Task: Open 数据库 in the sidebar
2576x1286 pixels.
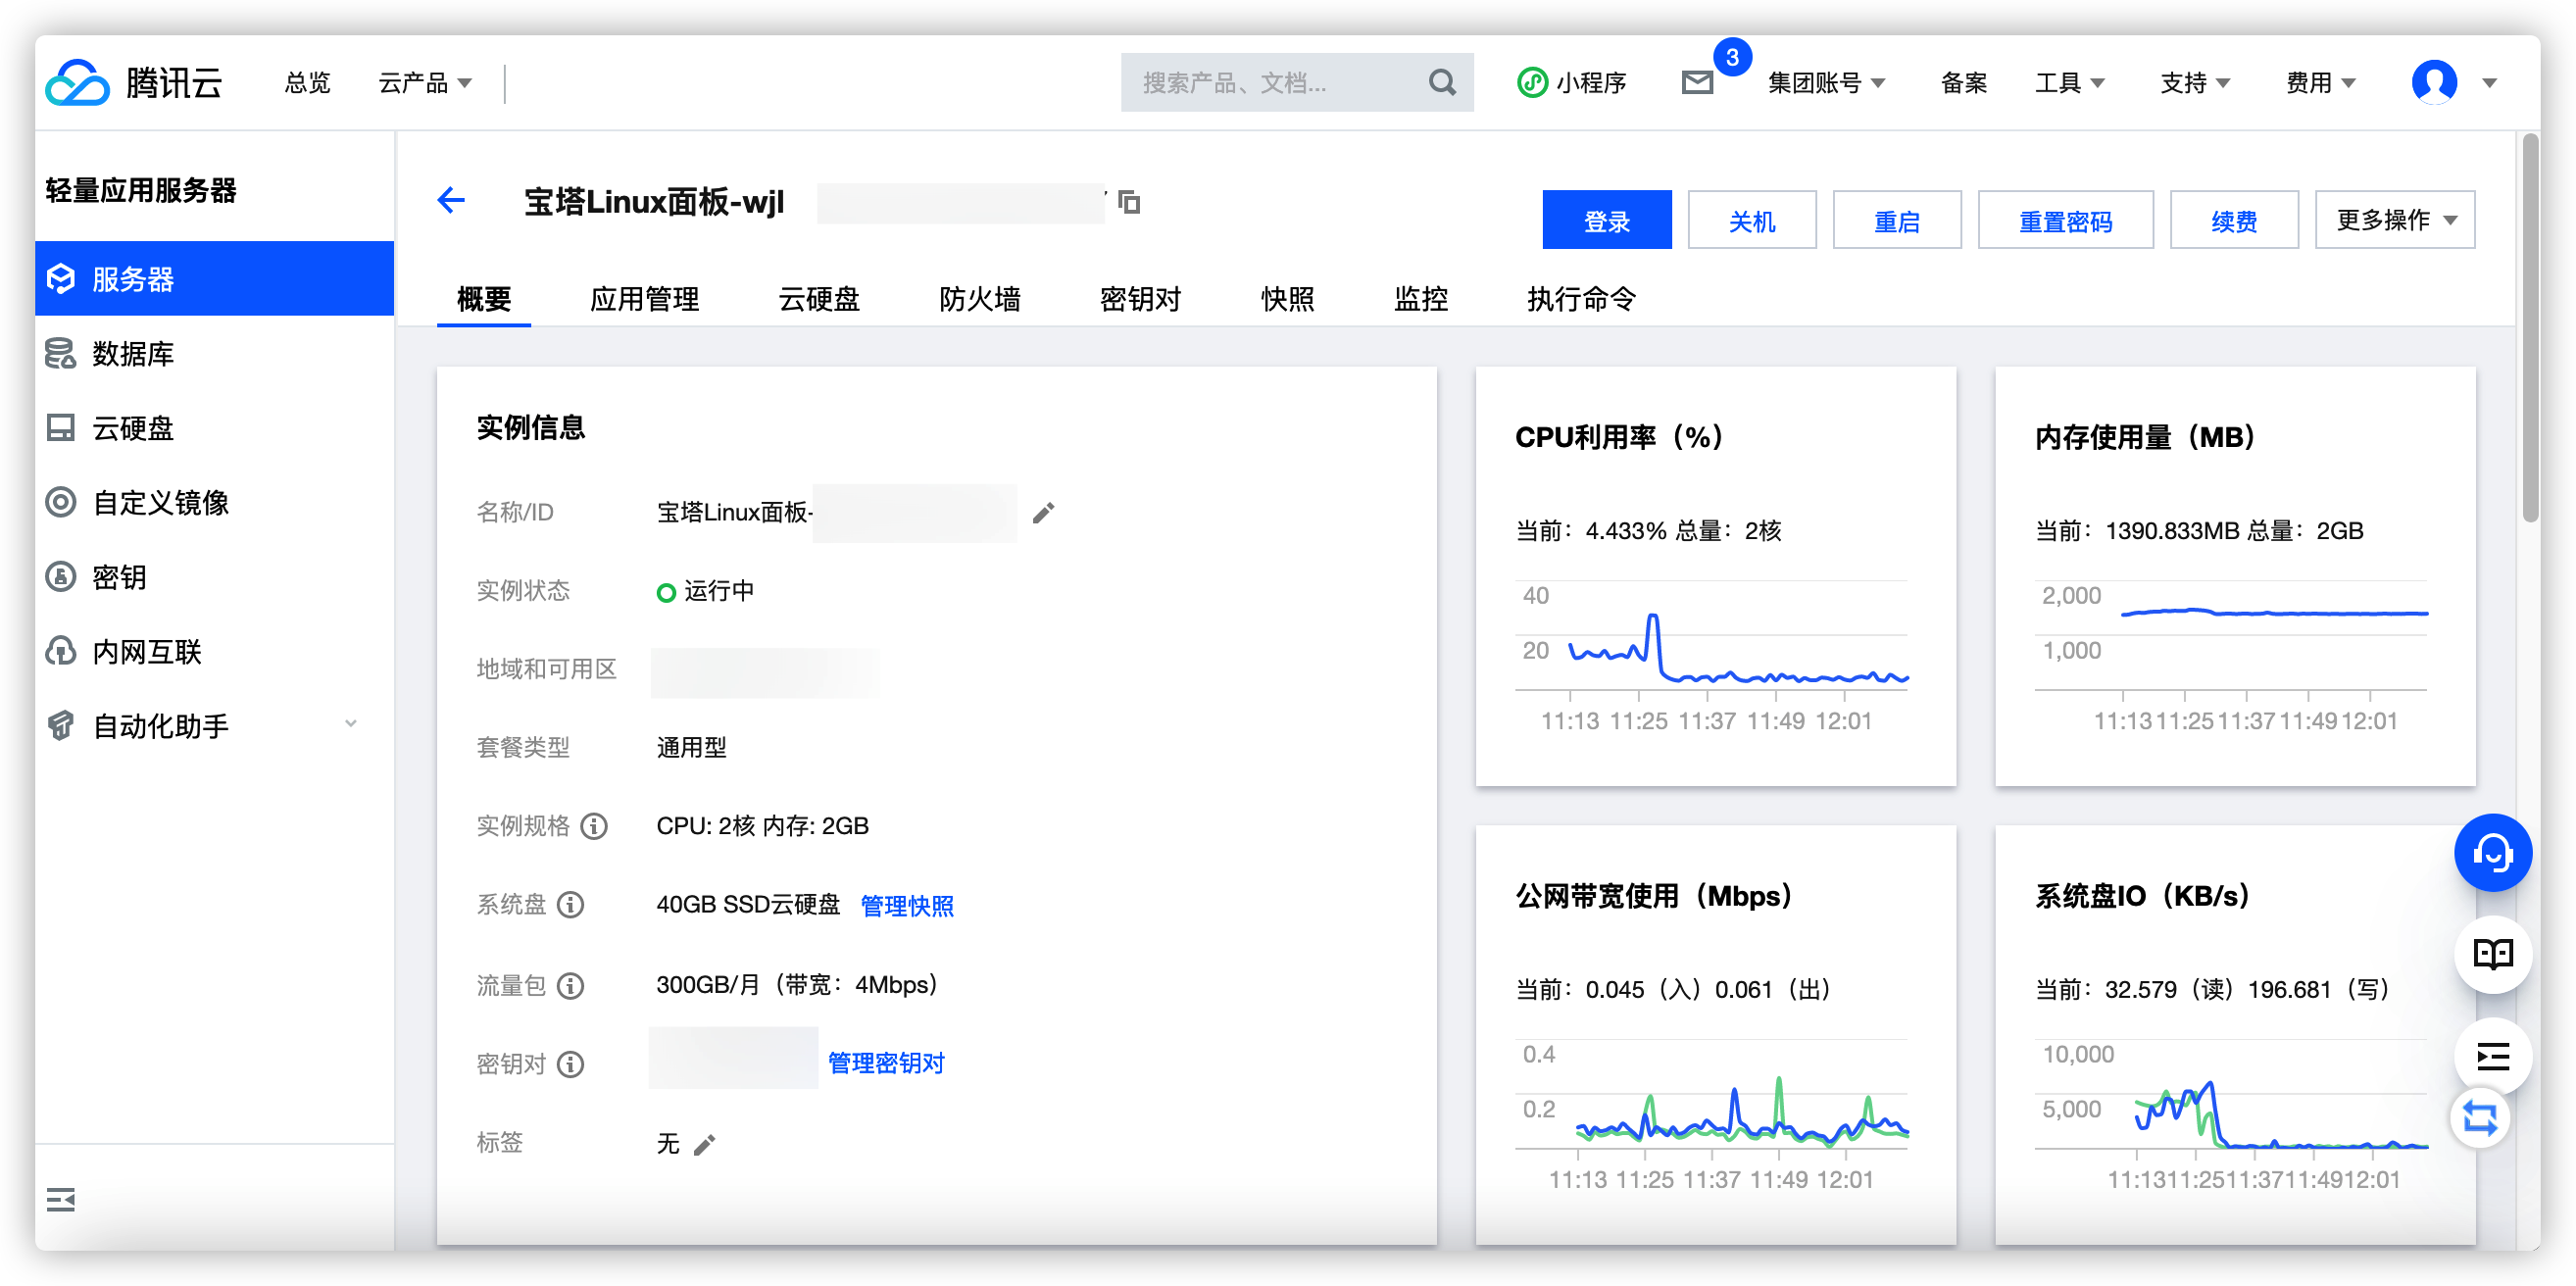Action: [214, 353]
